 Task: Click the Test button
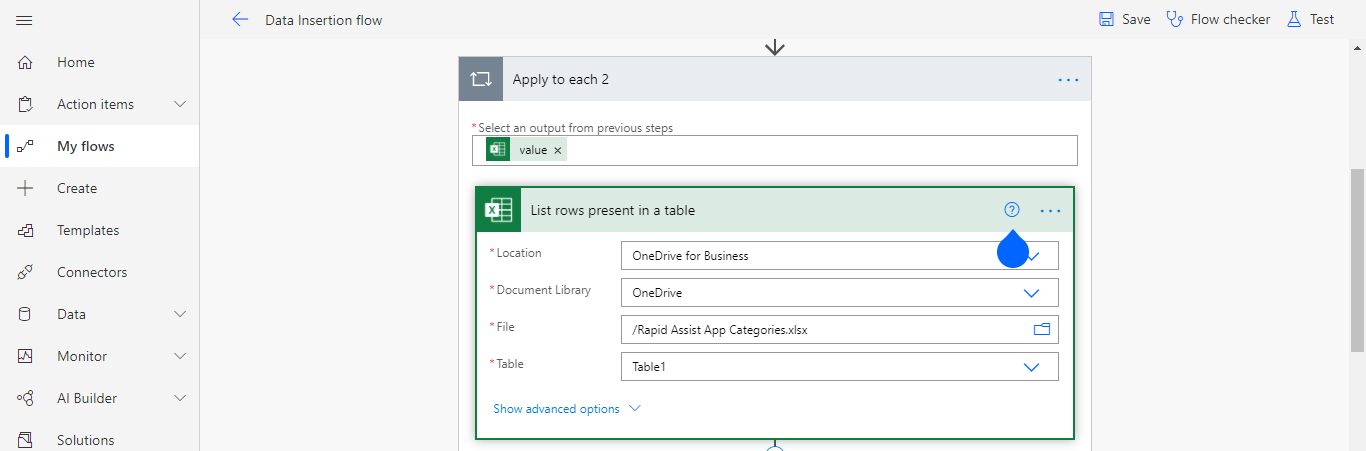tap(1310, 19)
